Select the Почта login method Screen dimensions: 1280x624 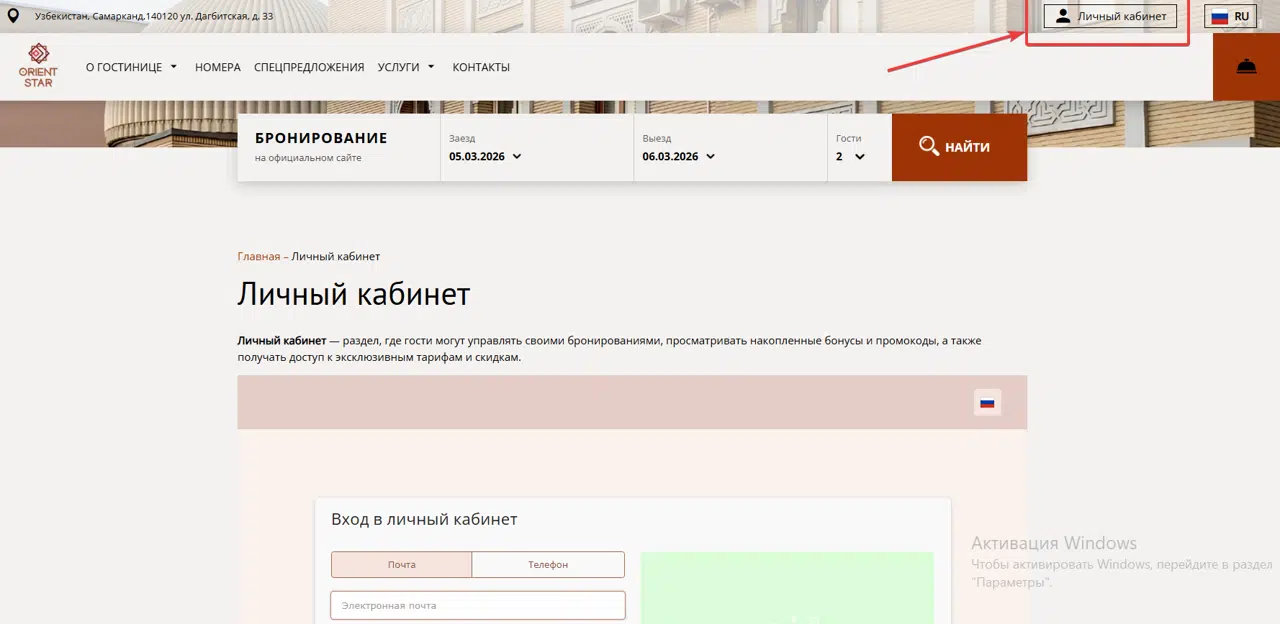pyautogui.click(x=401, y=565)
